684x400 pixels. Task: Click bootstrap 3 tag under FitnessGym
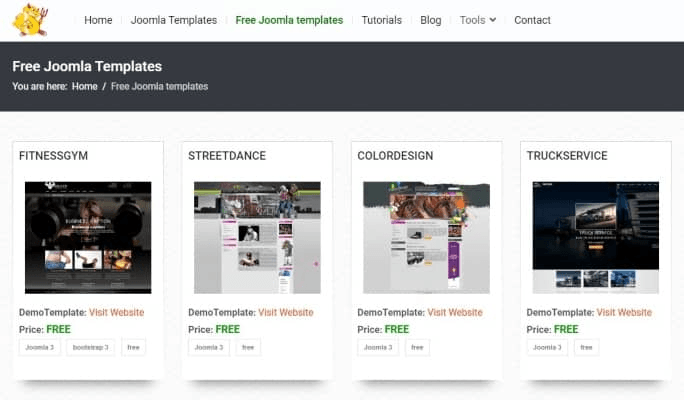91,347
